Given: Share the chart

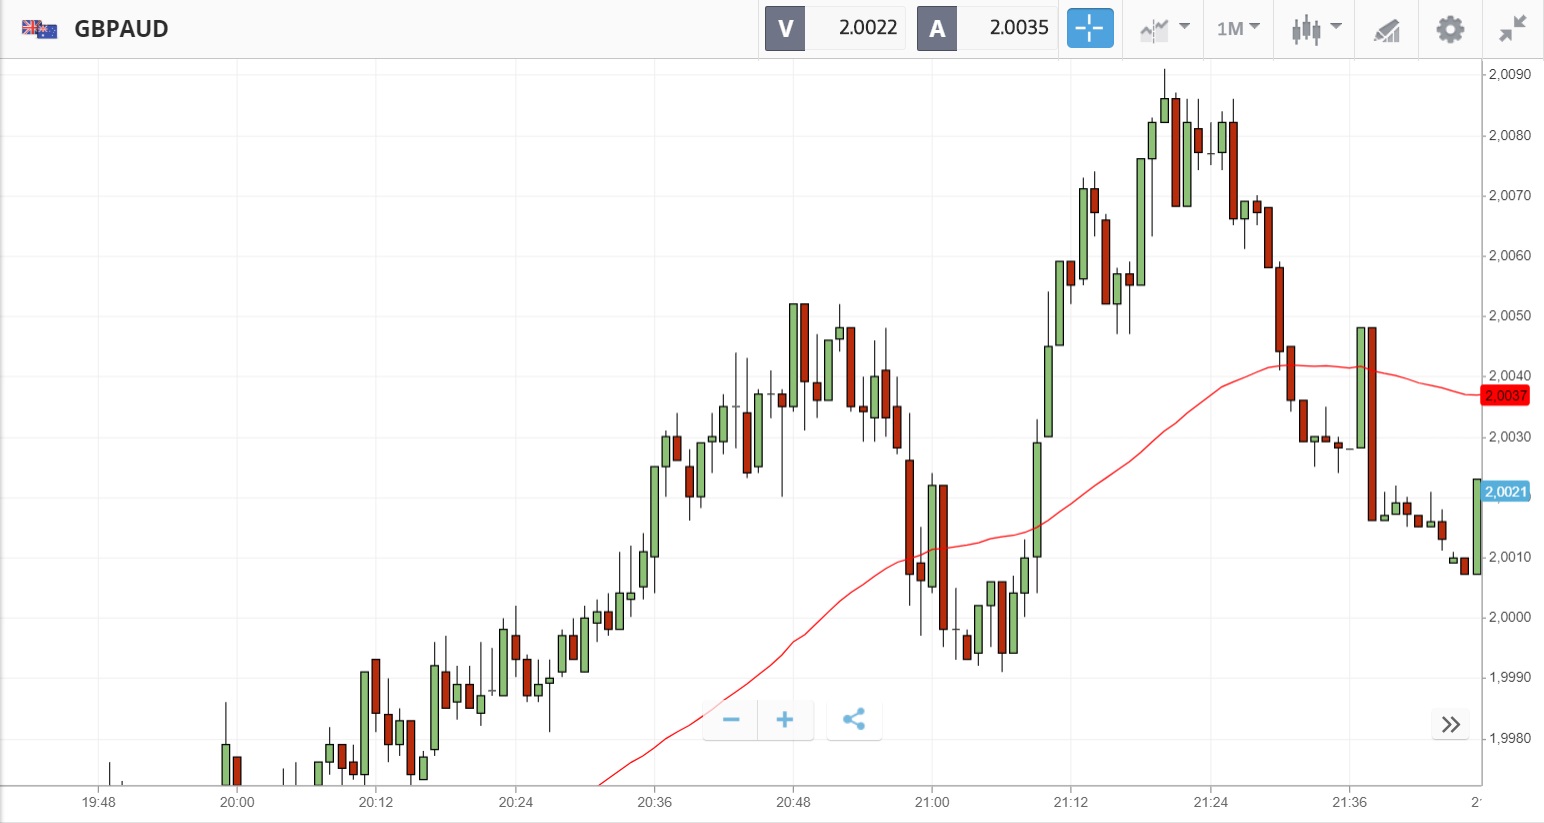Looking at the screenshot, I should tap(854, 720).
